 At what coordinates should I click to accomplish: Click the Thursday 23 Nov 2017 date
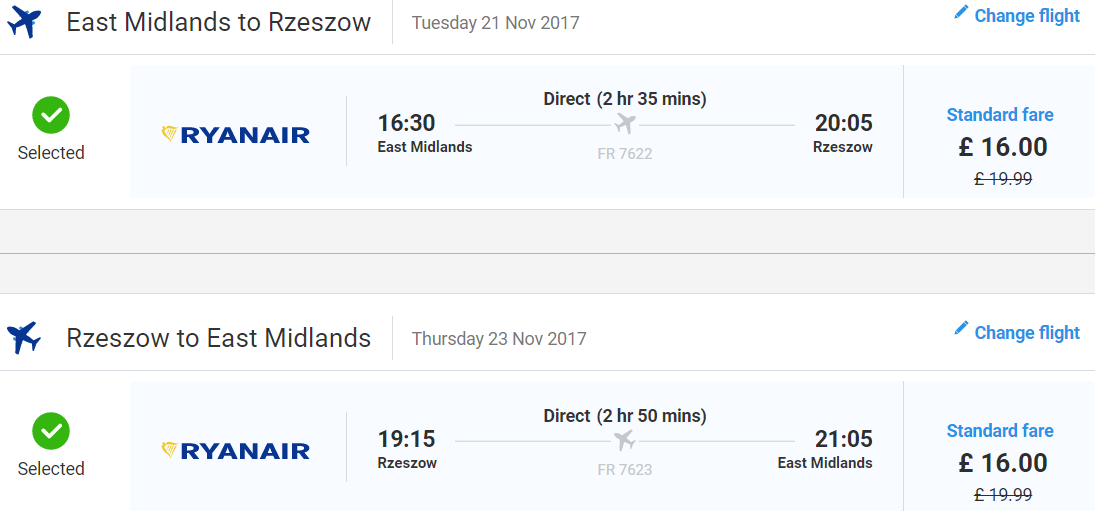click(x=499, y=339)
